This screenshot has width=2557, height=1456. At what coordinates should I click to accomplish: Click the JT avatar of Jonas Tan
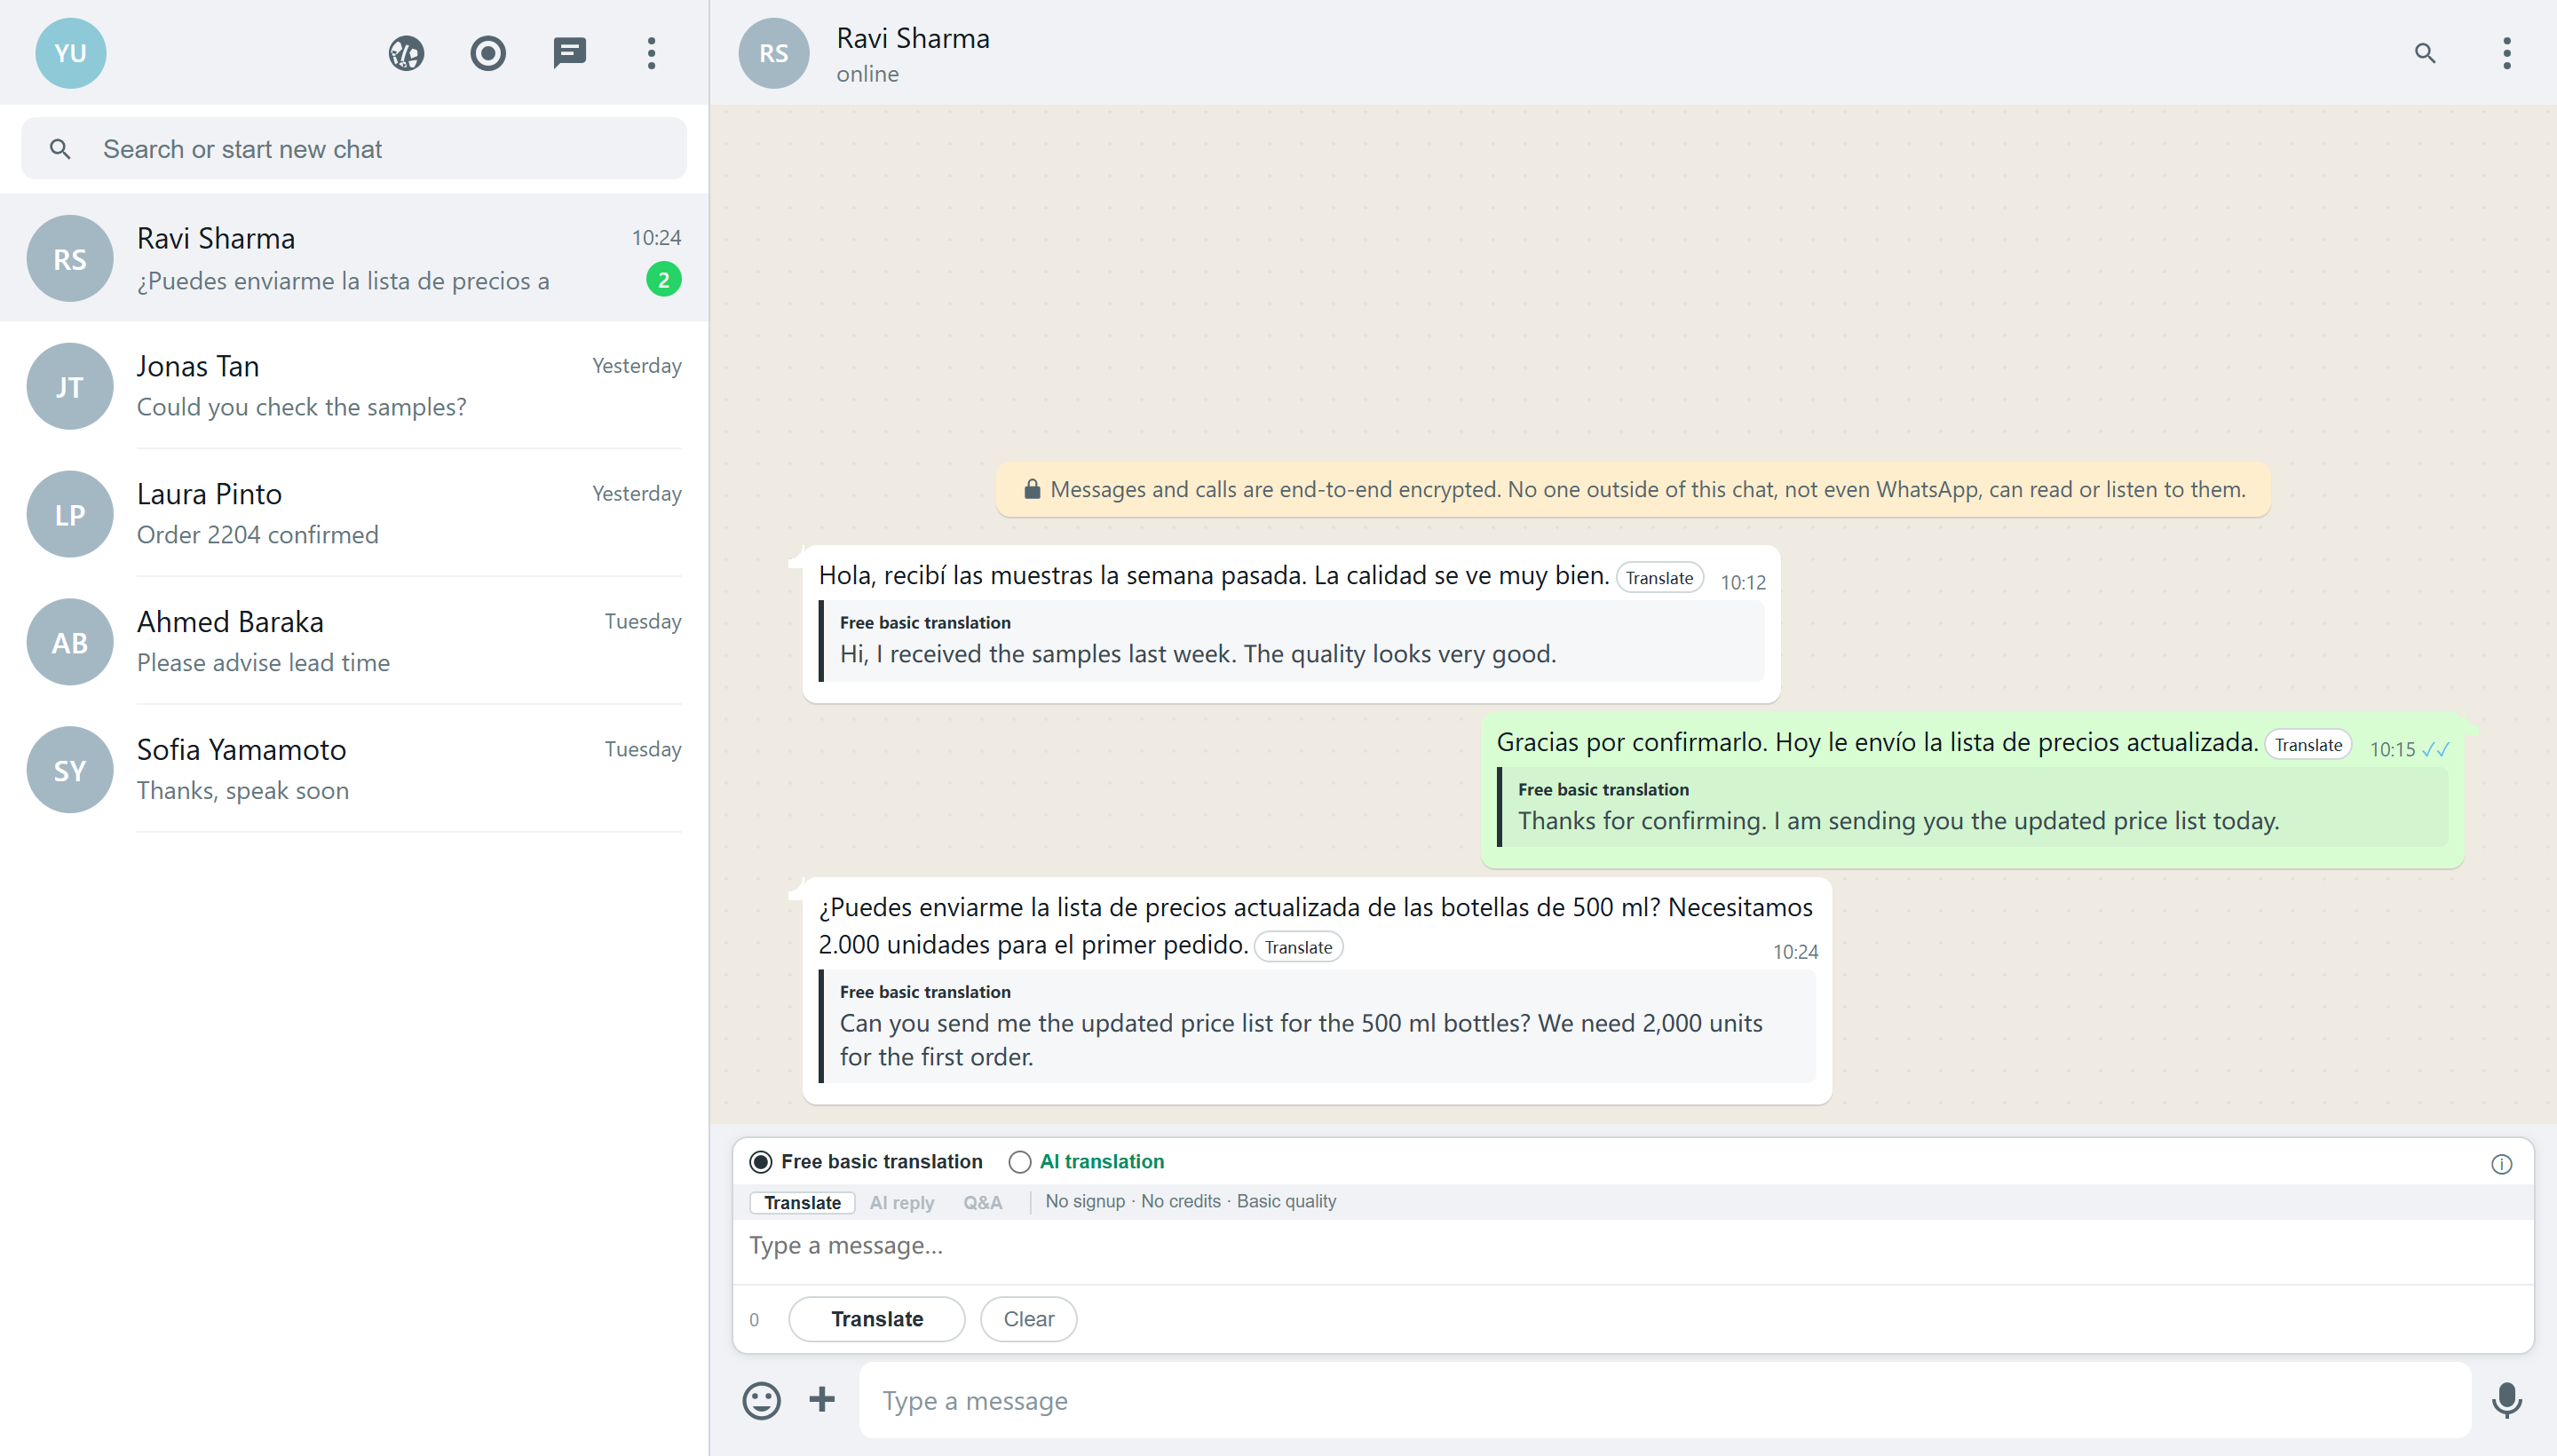click(x=70, y=386)
